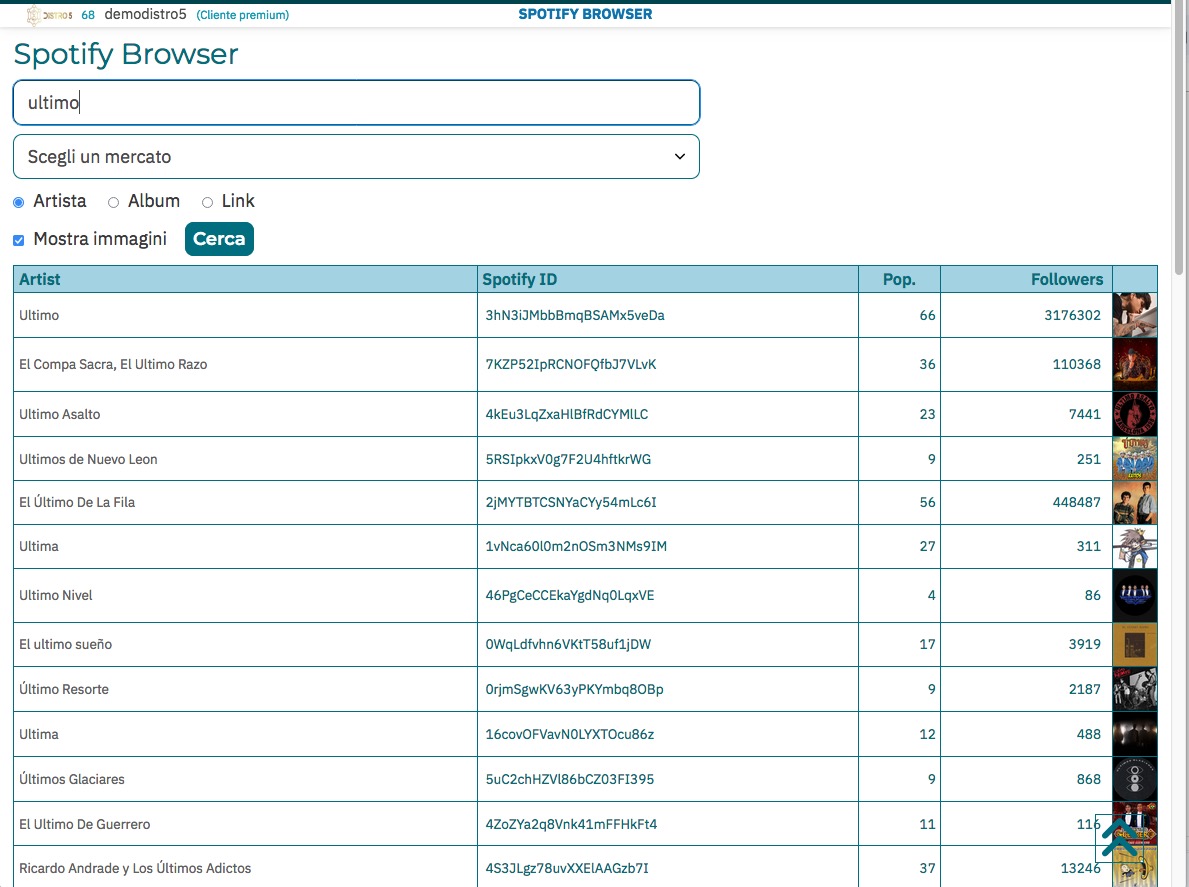Click Spotify ID 7KZP52IpRCNOFQfbJ7VLvK
Screen dimensions: 1189x887
571,365
